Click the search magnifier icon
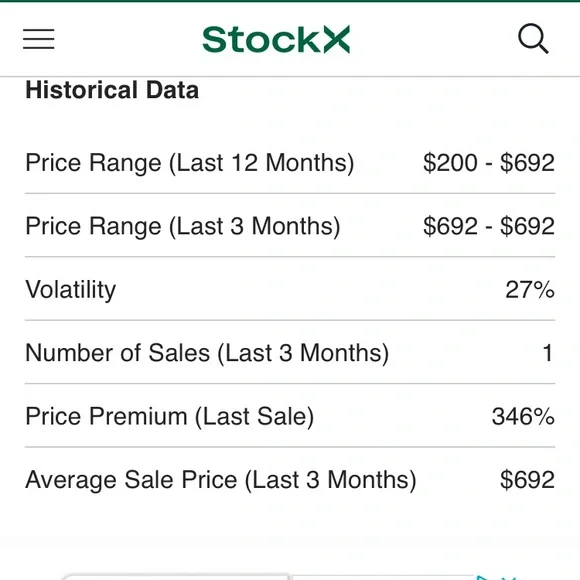 (x=533, y=38)
